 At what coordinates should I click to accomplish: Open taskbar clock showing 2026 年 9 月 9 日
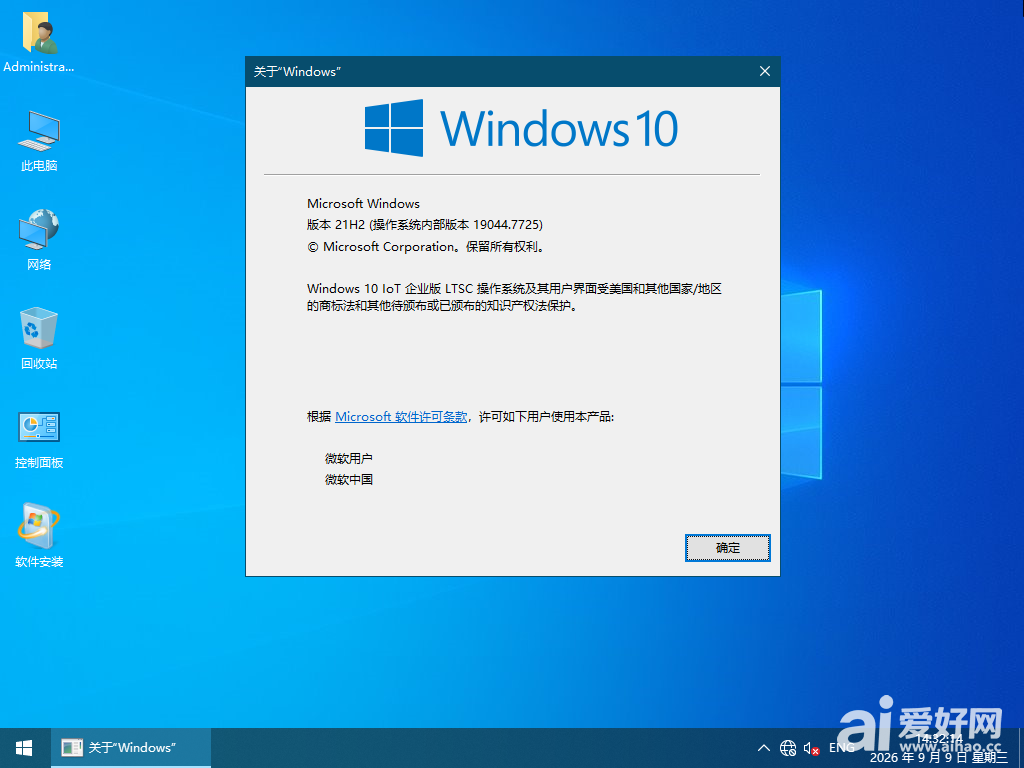pyautogui.click(x=939, y=748)
